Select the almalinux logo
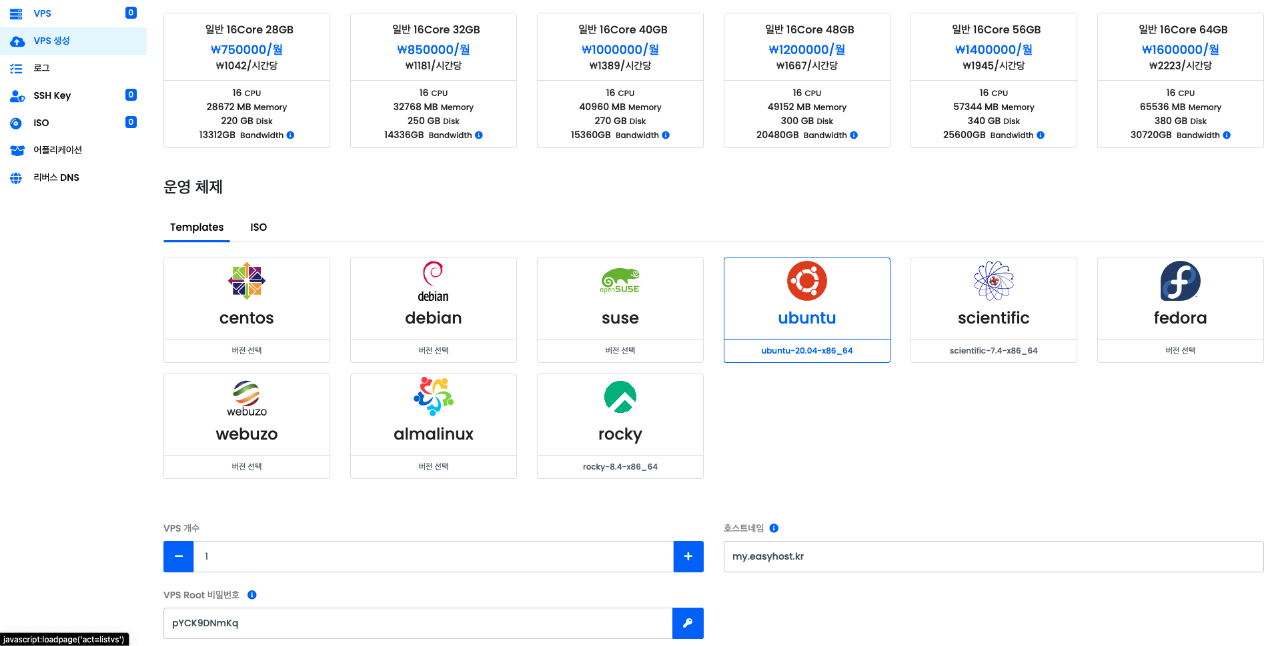Viewport: 1280px width, 646px height. (433, 397)
